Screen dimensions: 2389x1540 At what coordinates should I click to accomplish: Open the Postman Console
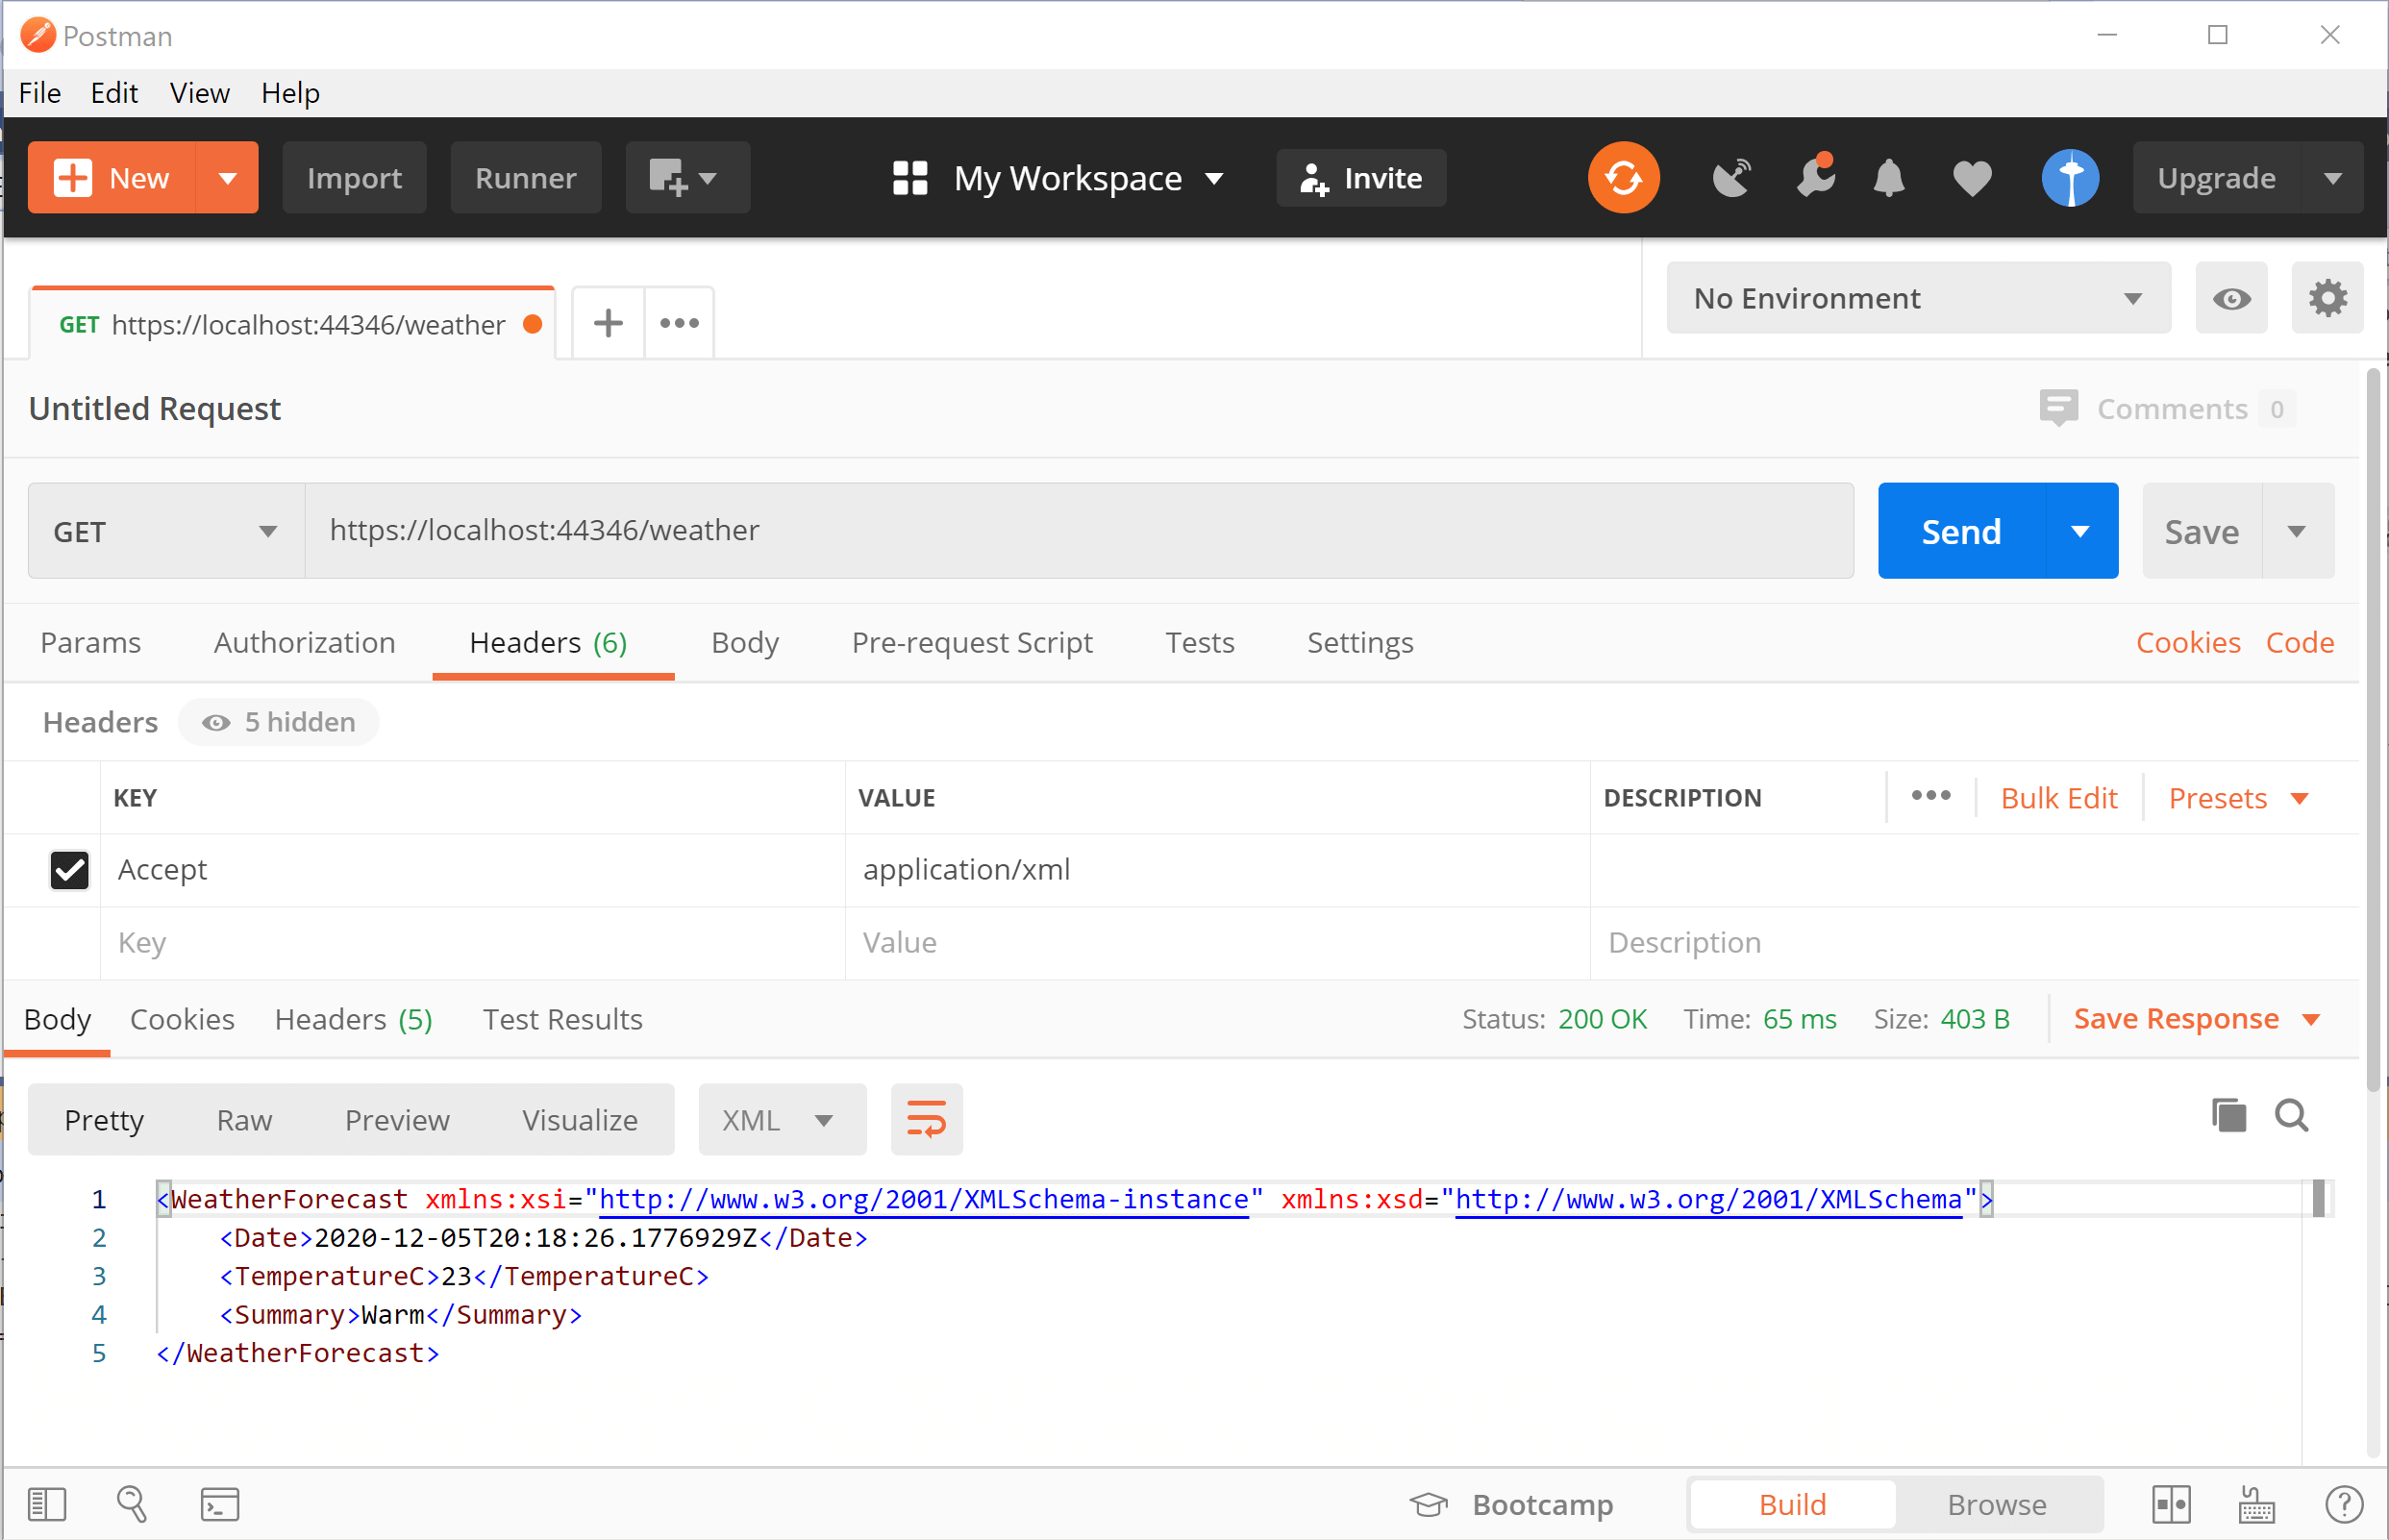click(x=220, y=1503)
